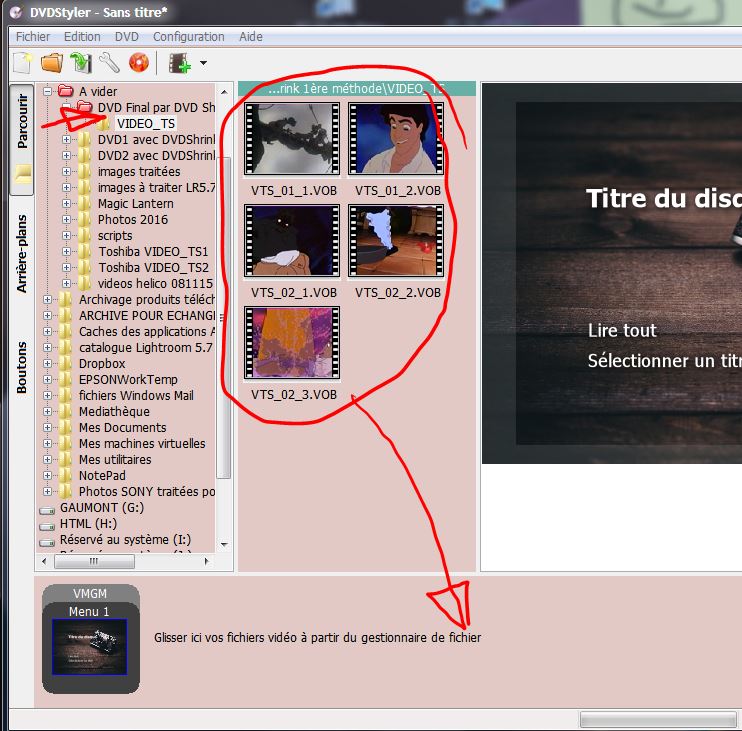Image resolution: width=742 pixels, height=731 pixels.
Task: Select the EPSONWorkTemp folder
Action: tap(128, 379)
